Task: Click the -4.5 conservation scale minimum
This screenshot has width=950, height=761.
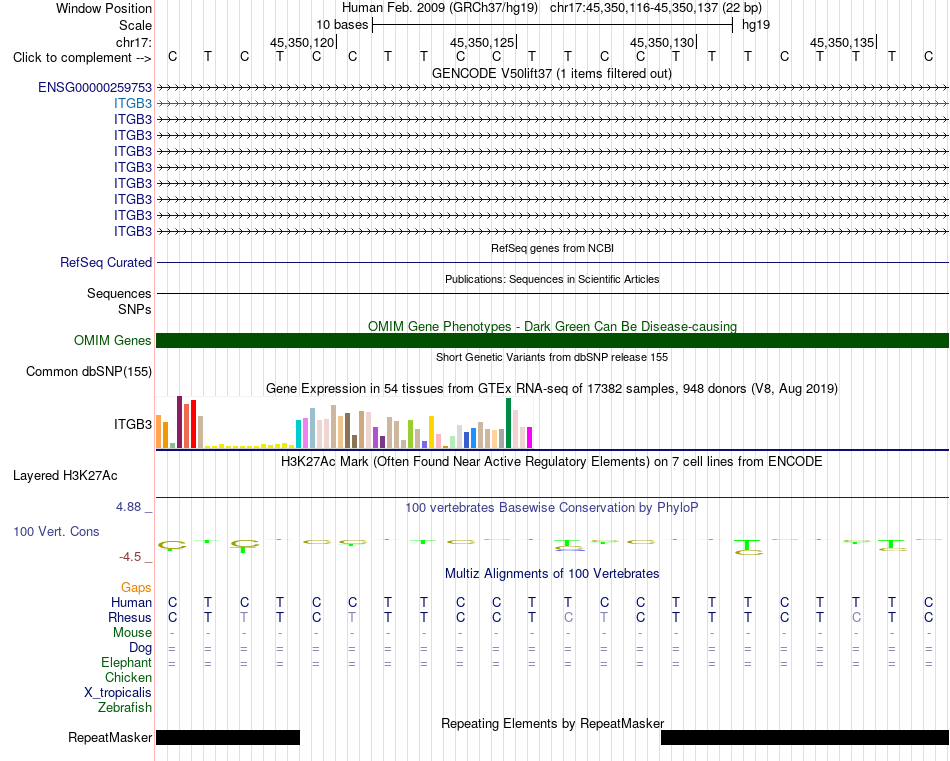Action: pos(130,557)
